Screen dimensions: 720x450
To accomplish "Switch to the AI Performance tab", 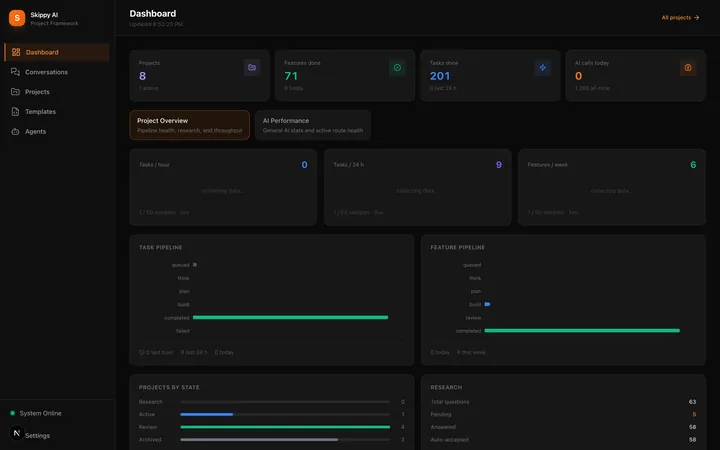I will click(313, 125).
